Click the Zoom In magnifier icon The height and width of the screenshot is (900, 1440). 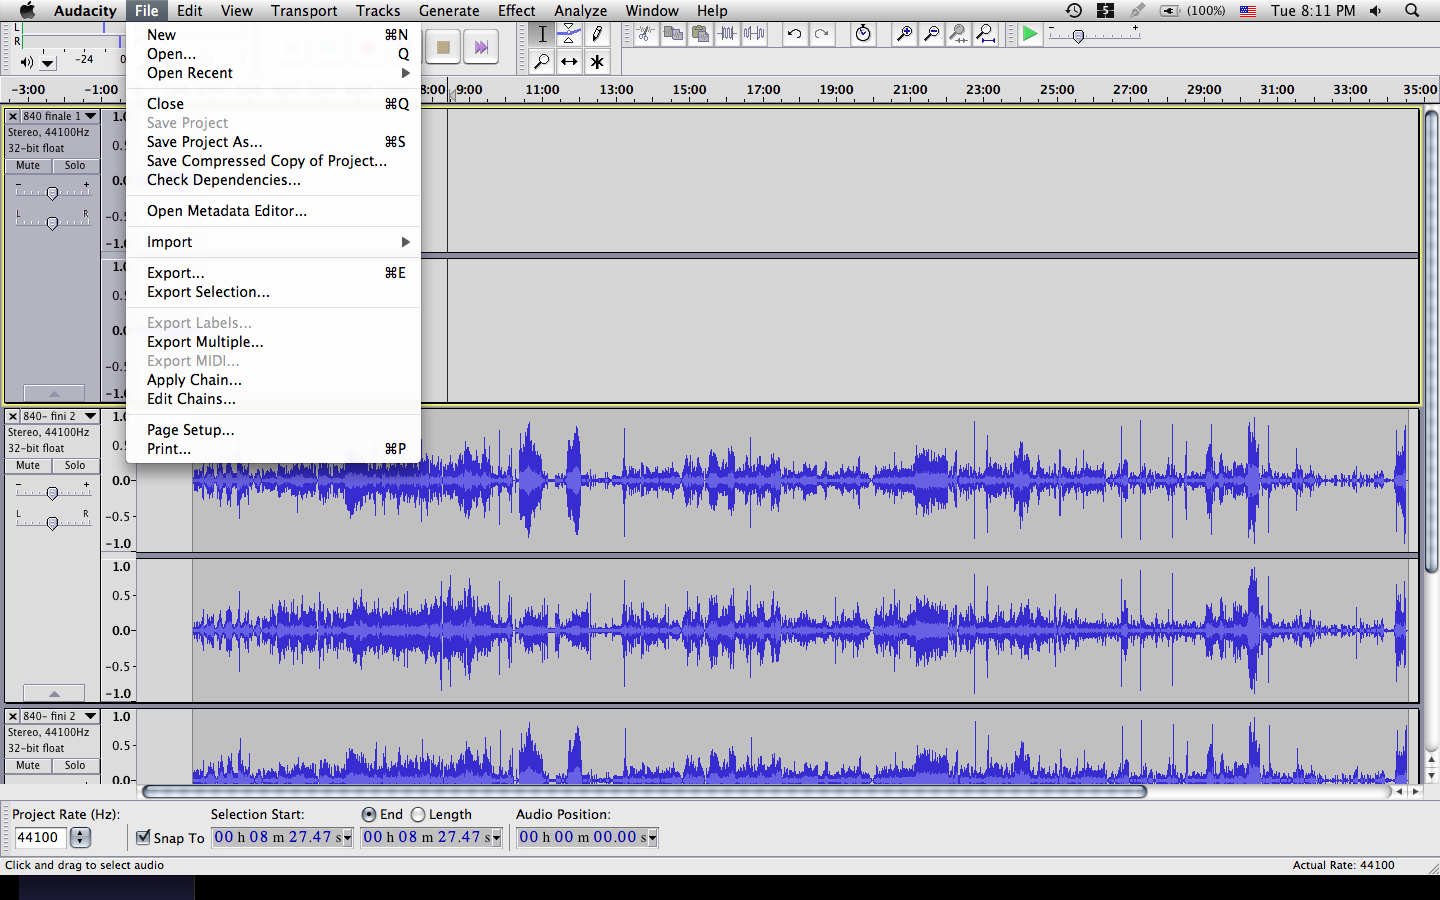coord(904,34)
